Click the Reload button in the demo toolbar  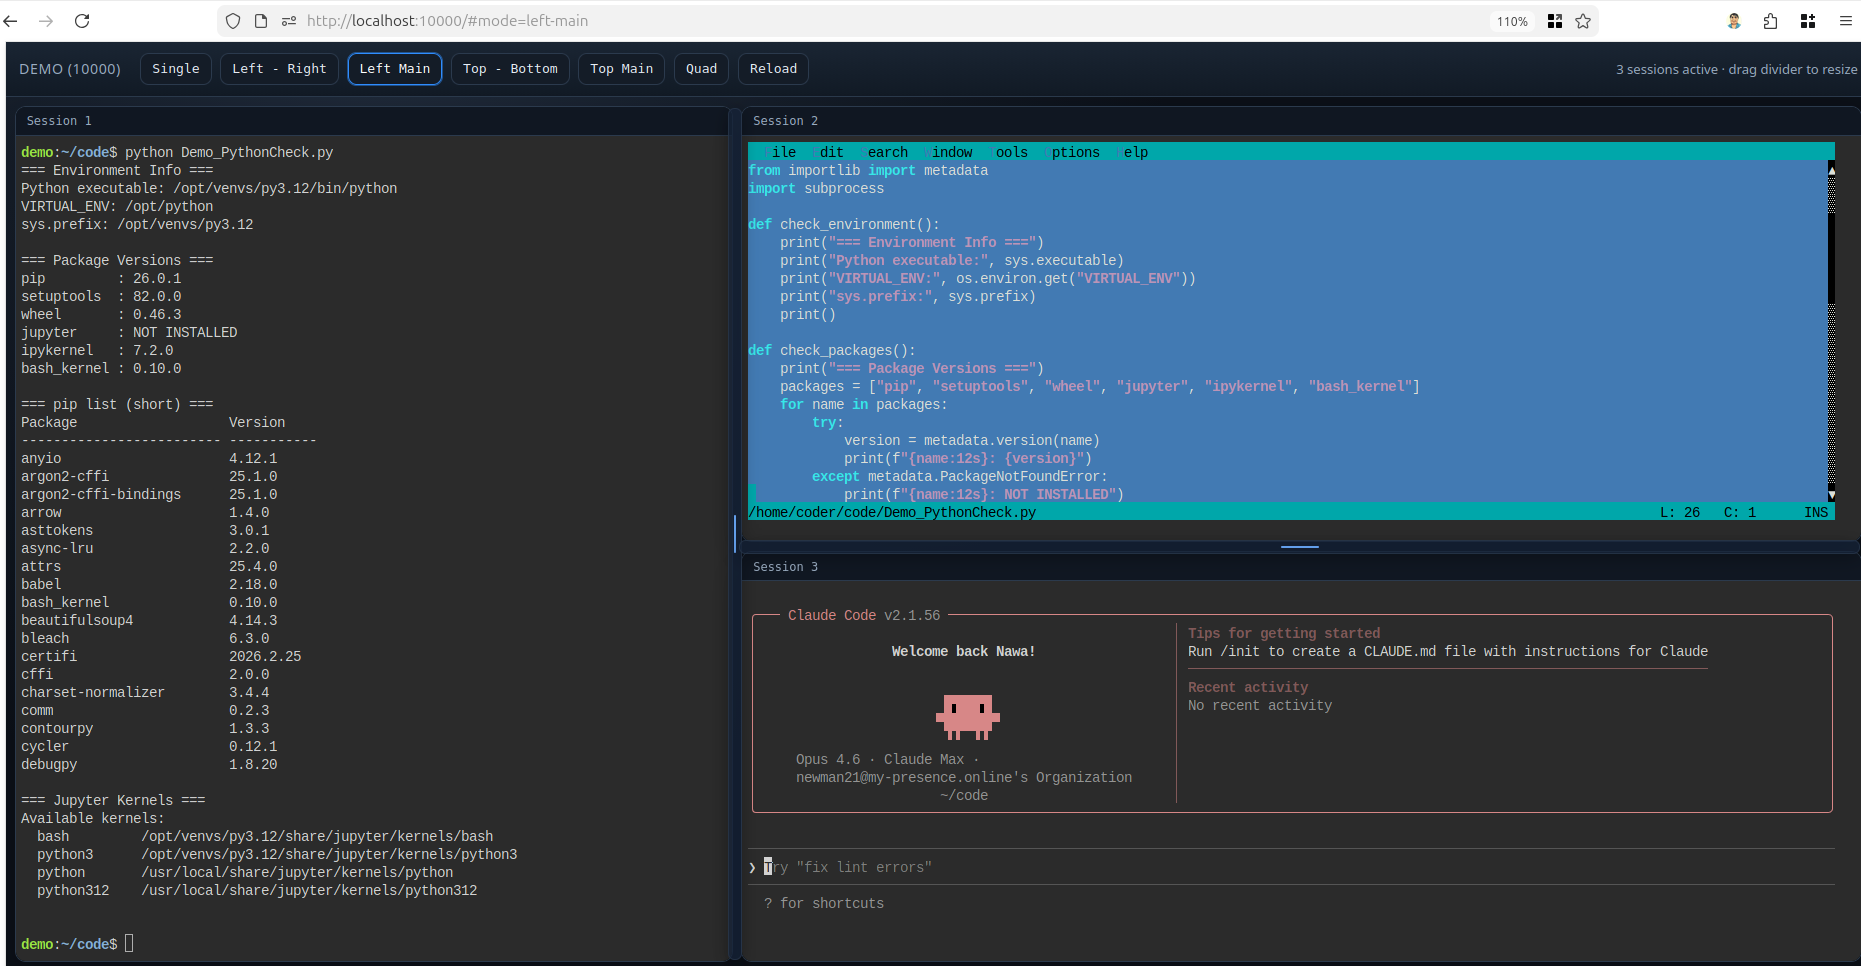tap(774, 69)
